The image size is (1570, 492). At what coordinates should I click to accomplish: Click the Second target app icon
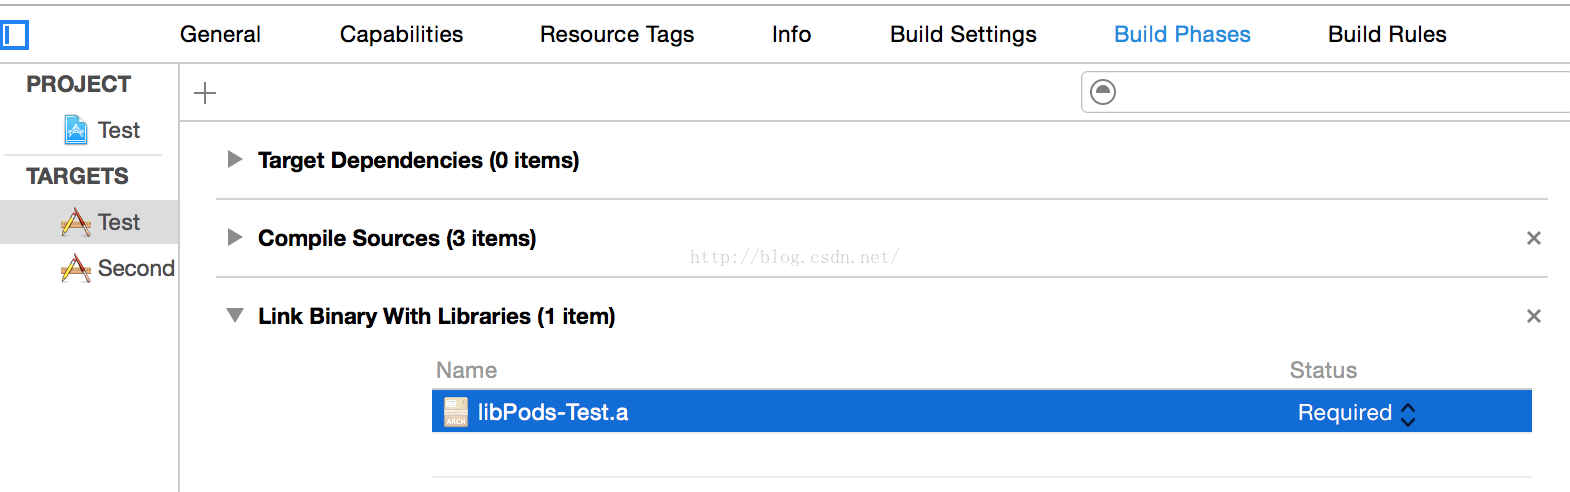[76, 268]
